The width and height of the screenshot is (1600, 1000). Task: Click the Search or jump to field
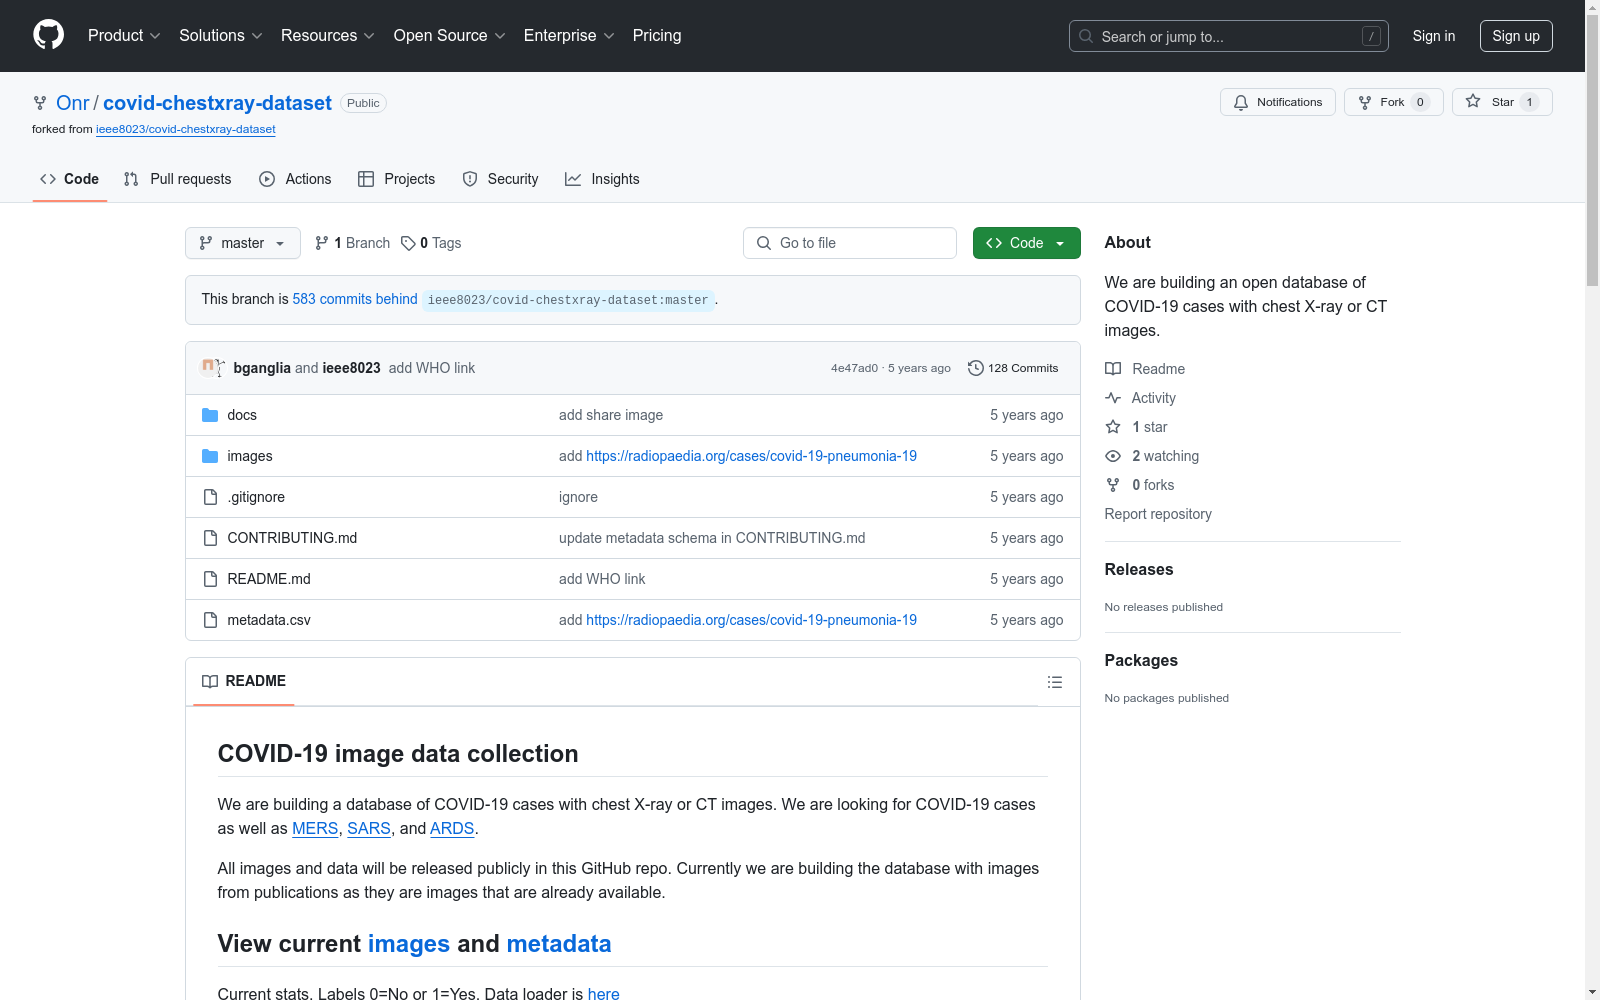coord(1229,36)
